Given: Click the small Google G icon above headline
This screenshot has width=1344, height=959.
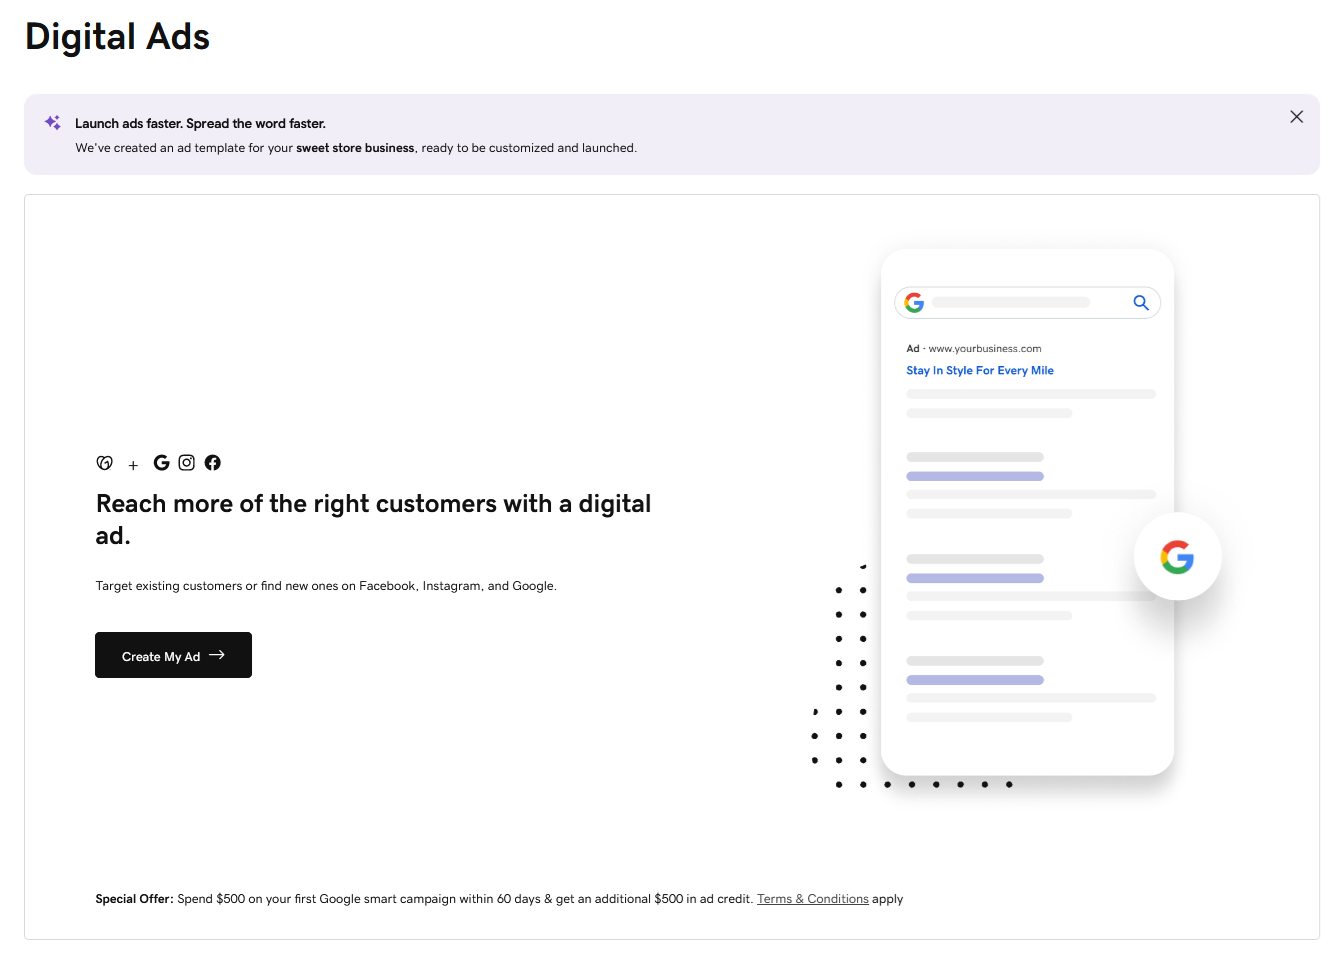Looking at the screenshot, I should (161, 462).
